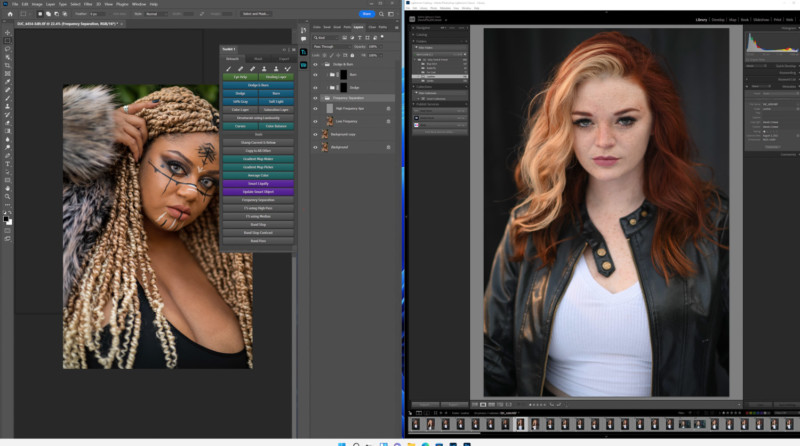
Task: Select the Clone Stamp tool
Action: pos(7,106)
